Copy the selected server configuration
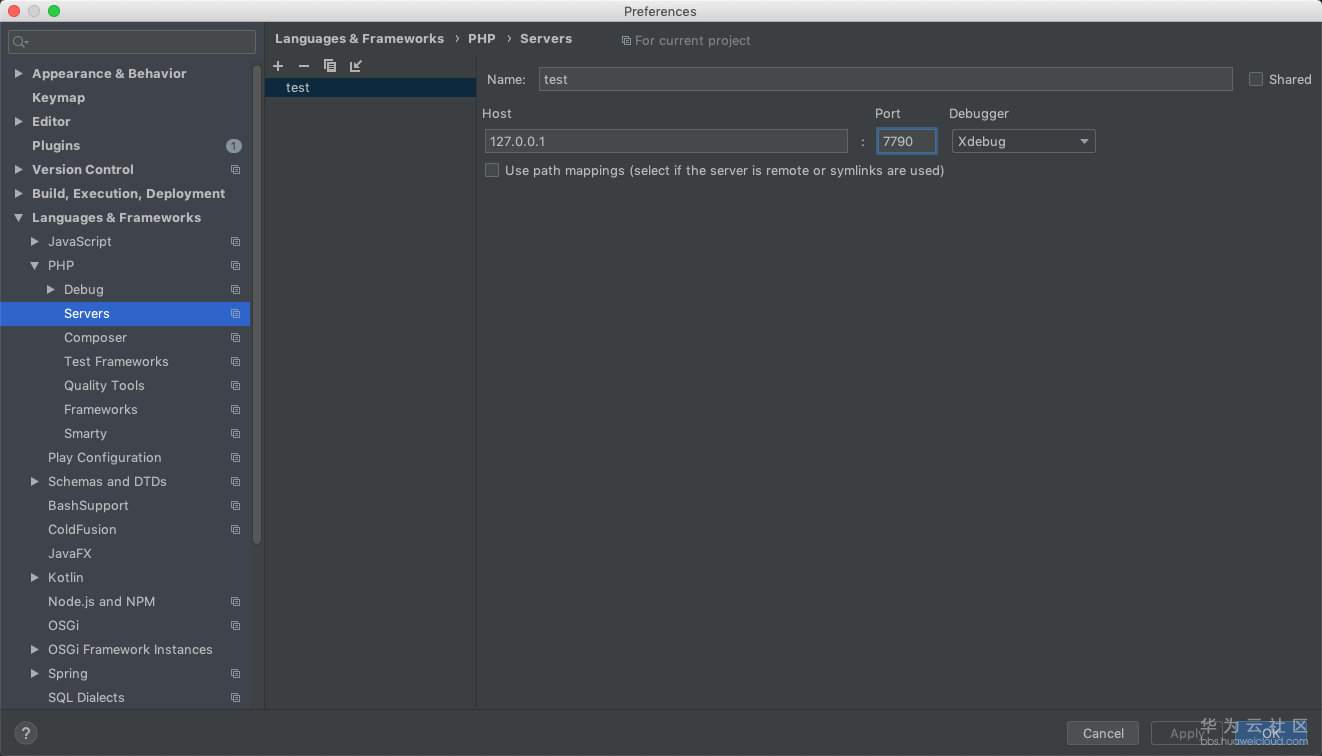The image size is (1322, 756). [330, 66]
